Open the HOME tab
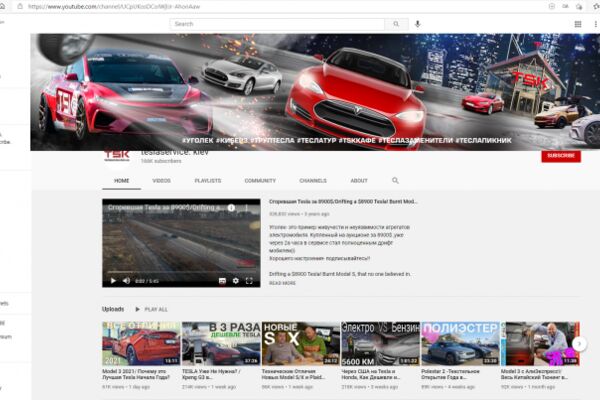Screen dimensions: 600x400 click(121, 181)
